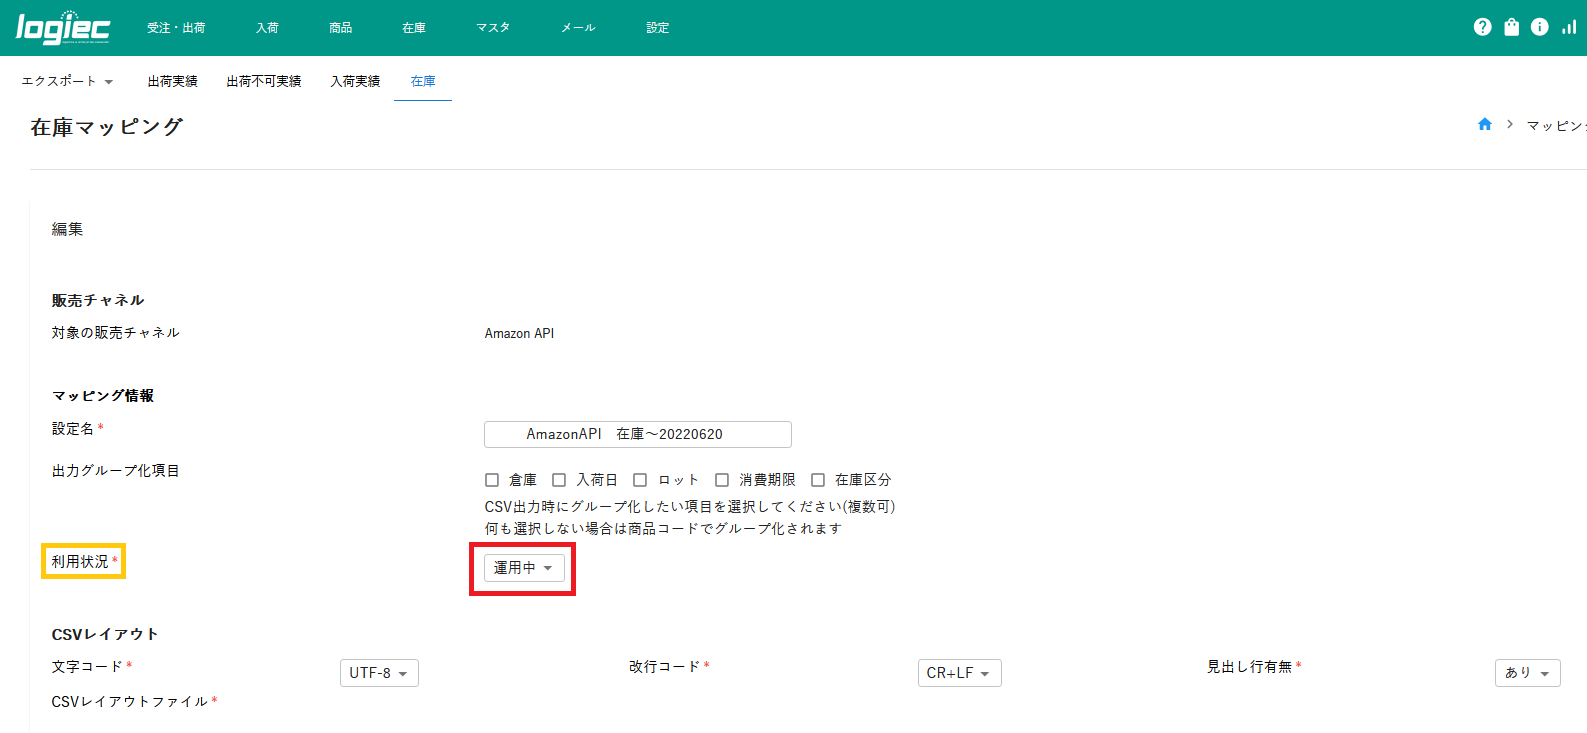Tick the ロット checkbox
This screenshot has width=1587, height=733.
640,480
